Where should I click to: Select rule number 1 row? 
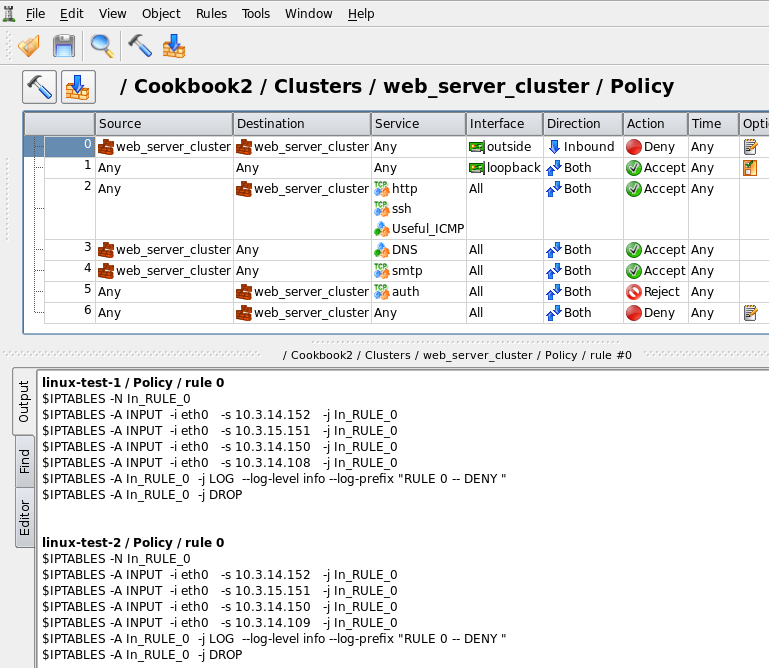(x=69, y=168)
